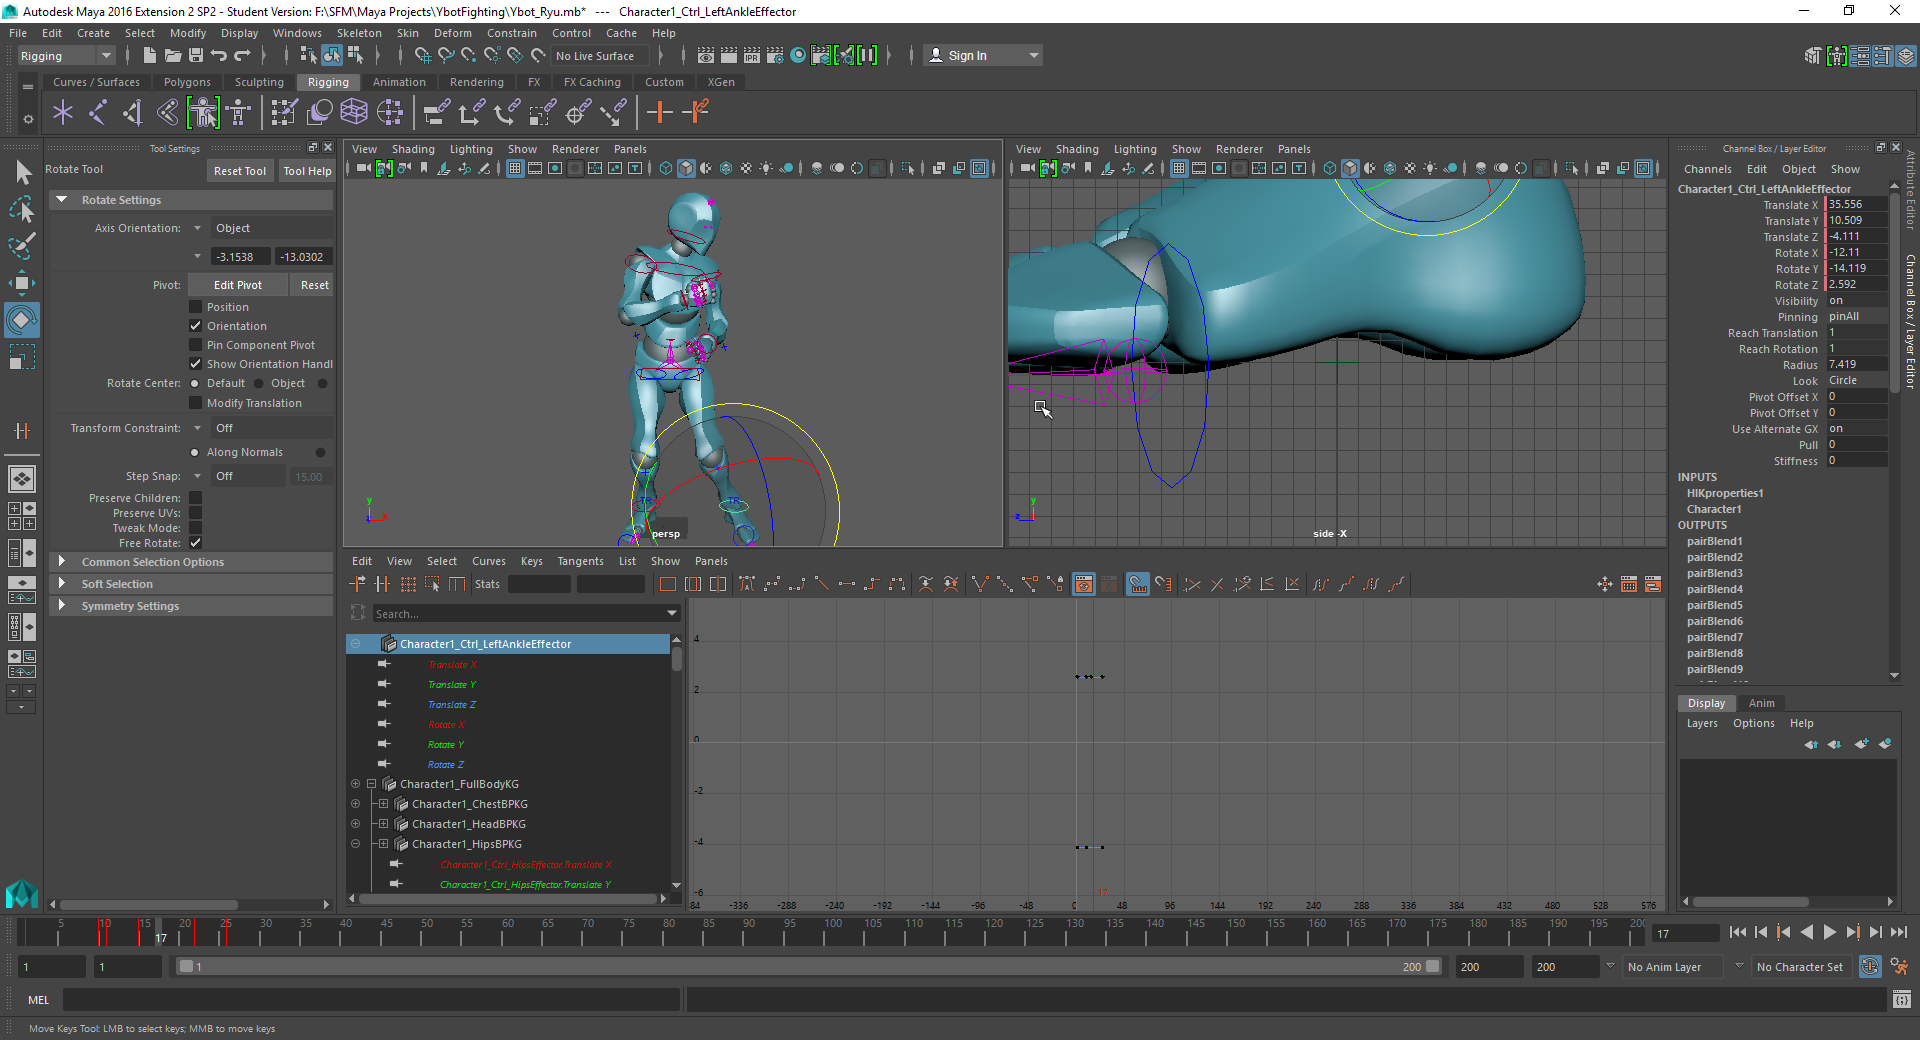This screenshot has height=1040, width=1920.
Task: Toggle the Free Rotate checkbox
Action: coord(196,543)
